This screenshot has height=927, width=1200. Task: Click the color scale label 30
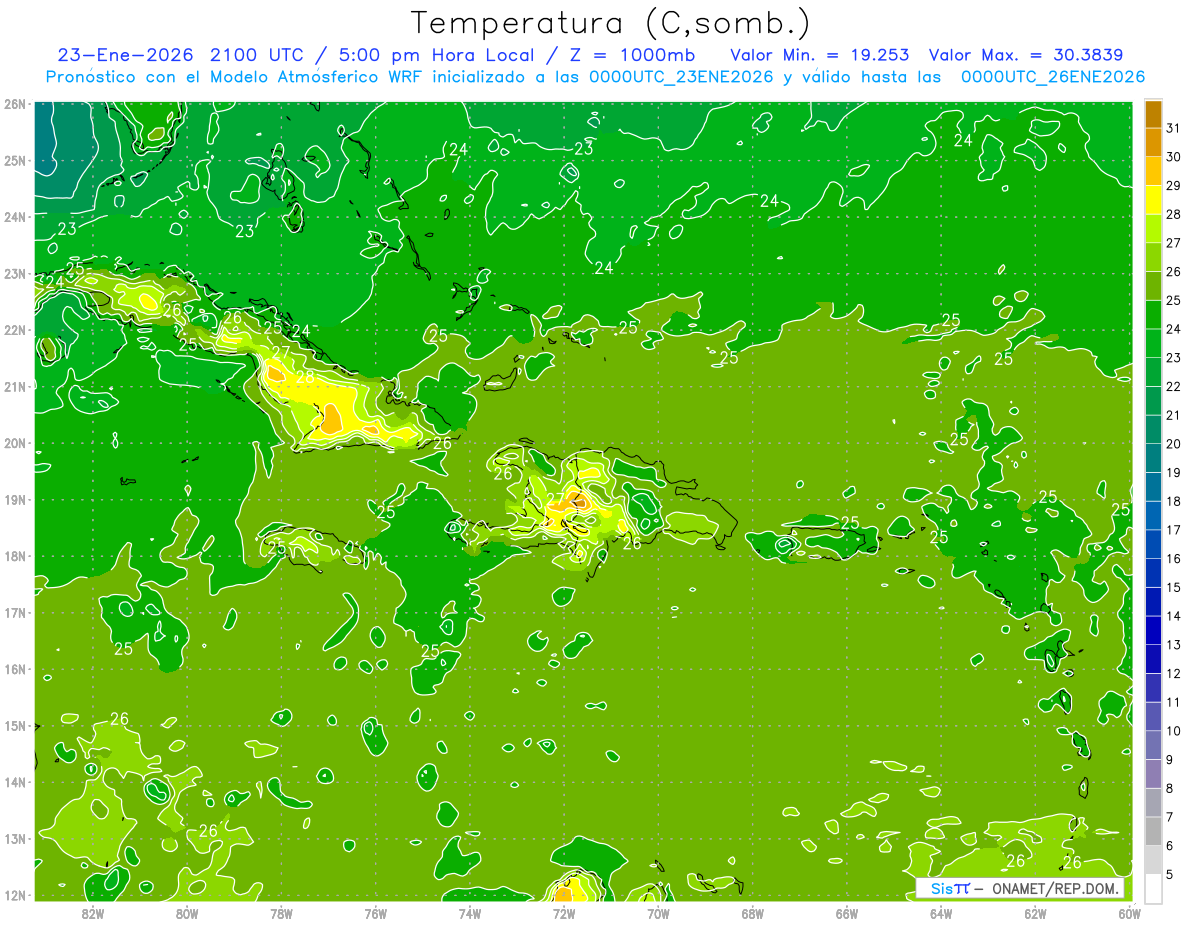1173,157
